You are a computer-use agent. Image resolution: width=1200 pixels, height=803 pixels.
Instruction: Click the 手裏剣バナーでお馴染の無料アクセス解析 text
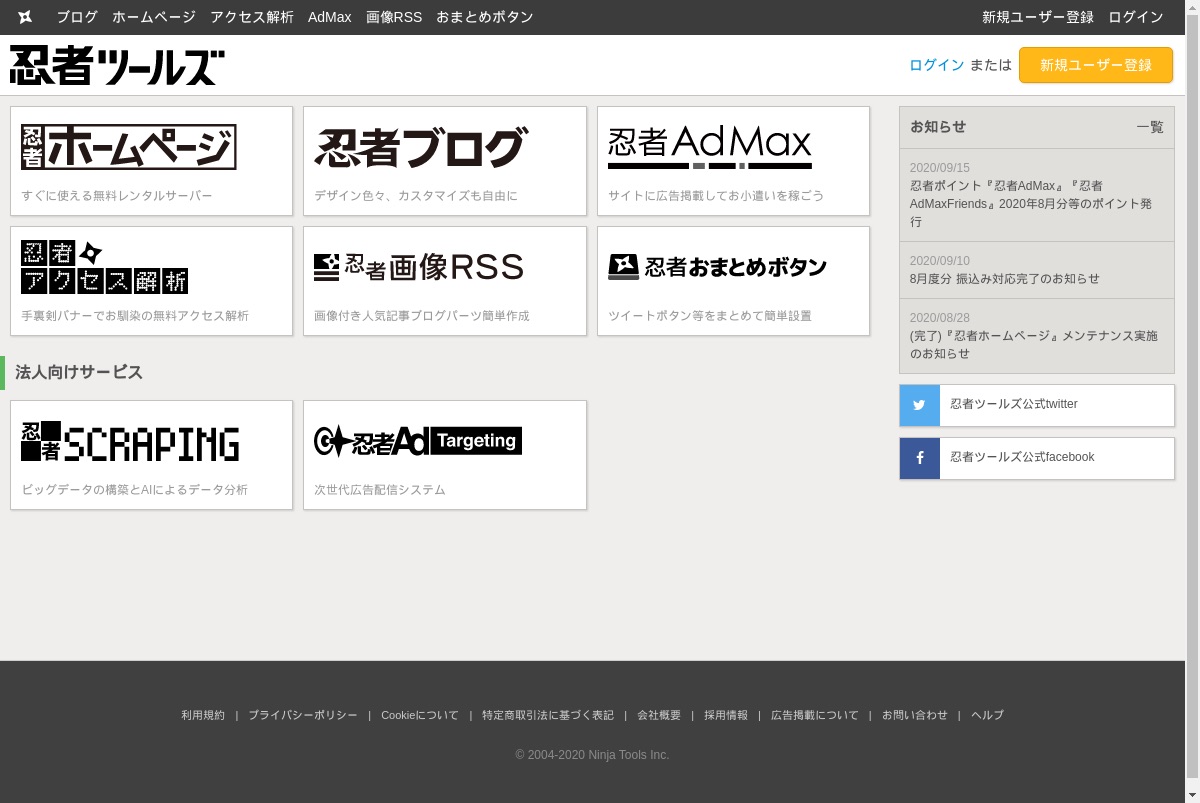[135, 316]
